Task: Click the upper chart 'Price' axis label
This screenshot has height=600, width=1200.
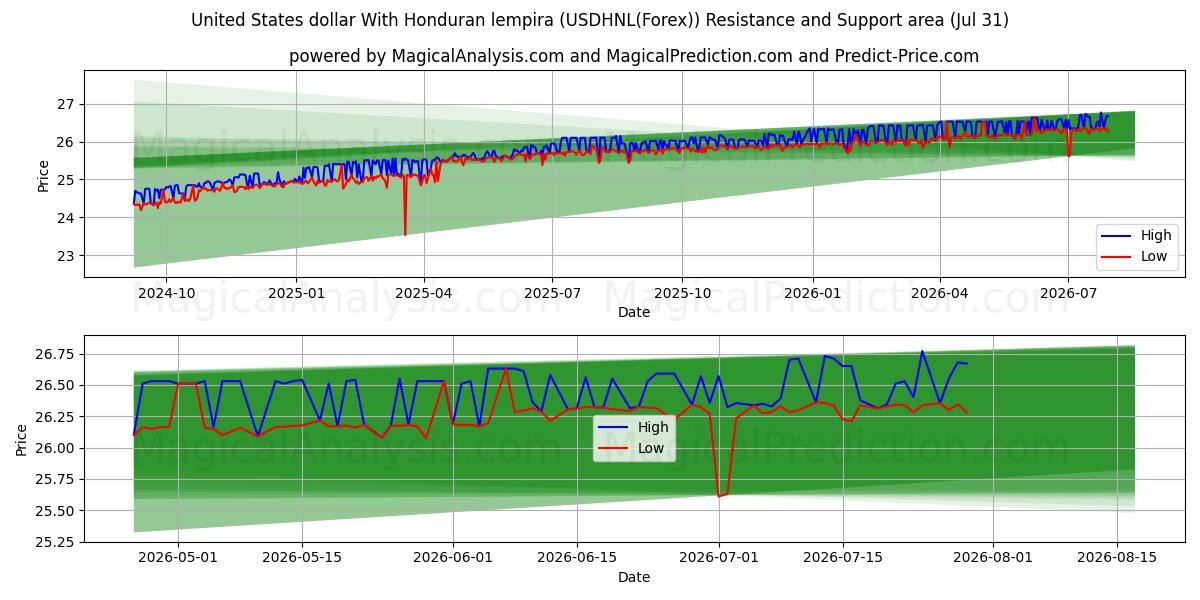Action: point(43,174)
